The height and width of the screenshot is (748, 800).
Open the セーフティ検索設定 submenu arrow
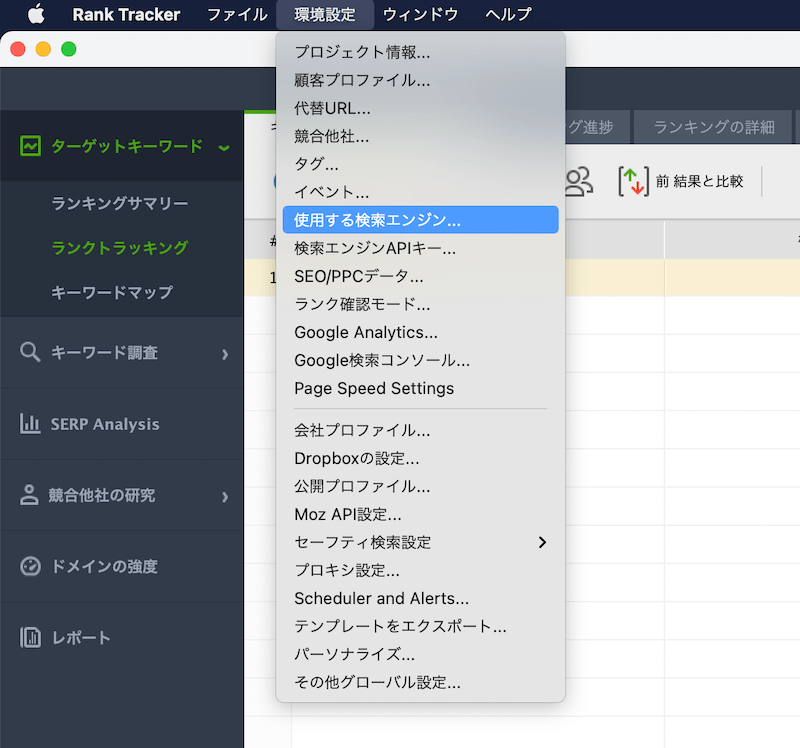pos(542,542)
